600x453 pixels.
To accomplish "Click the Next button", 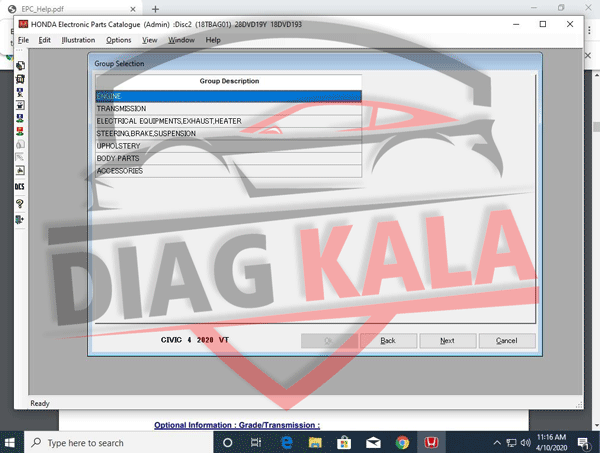I will click(447, 341).
